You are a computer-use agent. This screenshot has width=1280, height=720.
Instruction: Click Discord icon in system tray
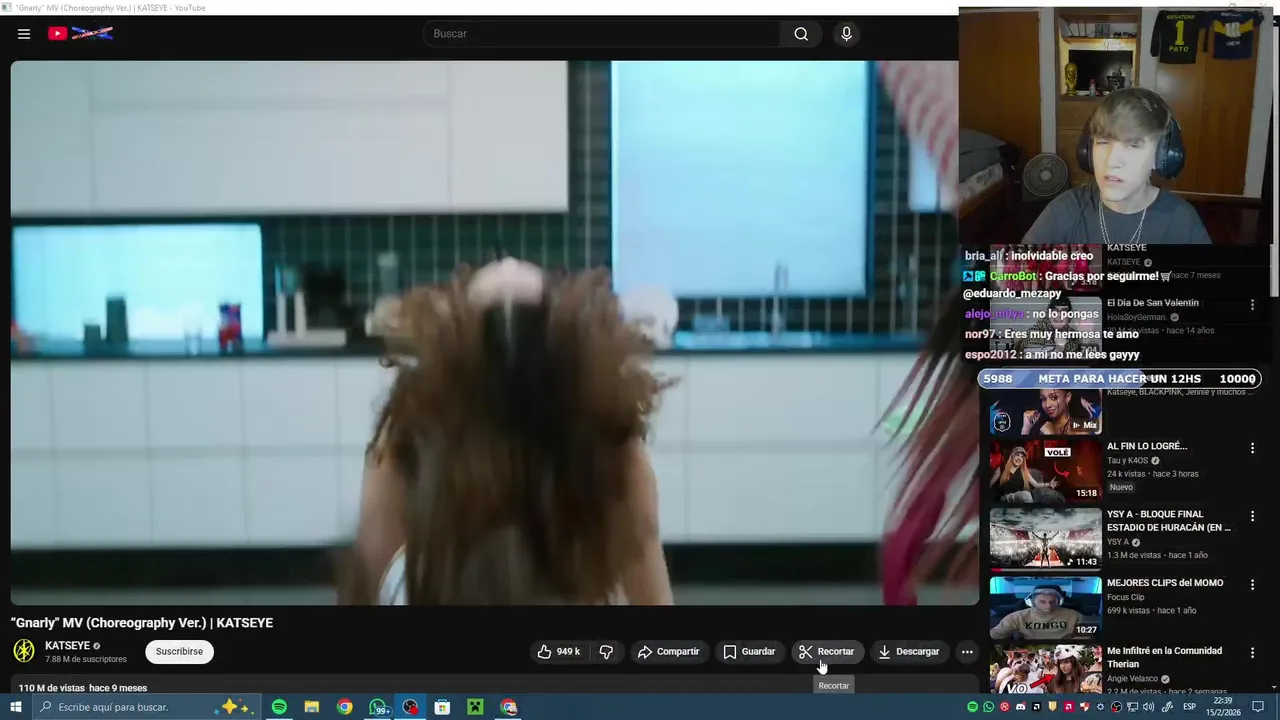point(1021,707)
